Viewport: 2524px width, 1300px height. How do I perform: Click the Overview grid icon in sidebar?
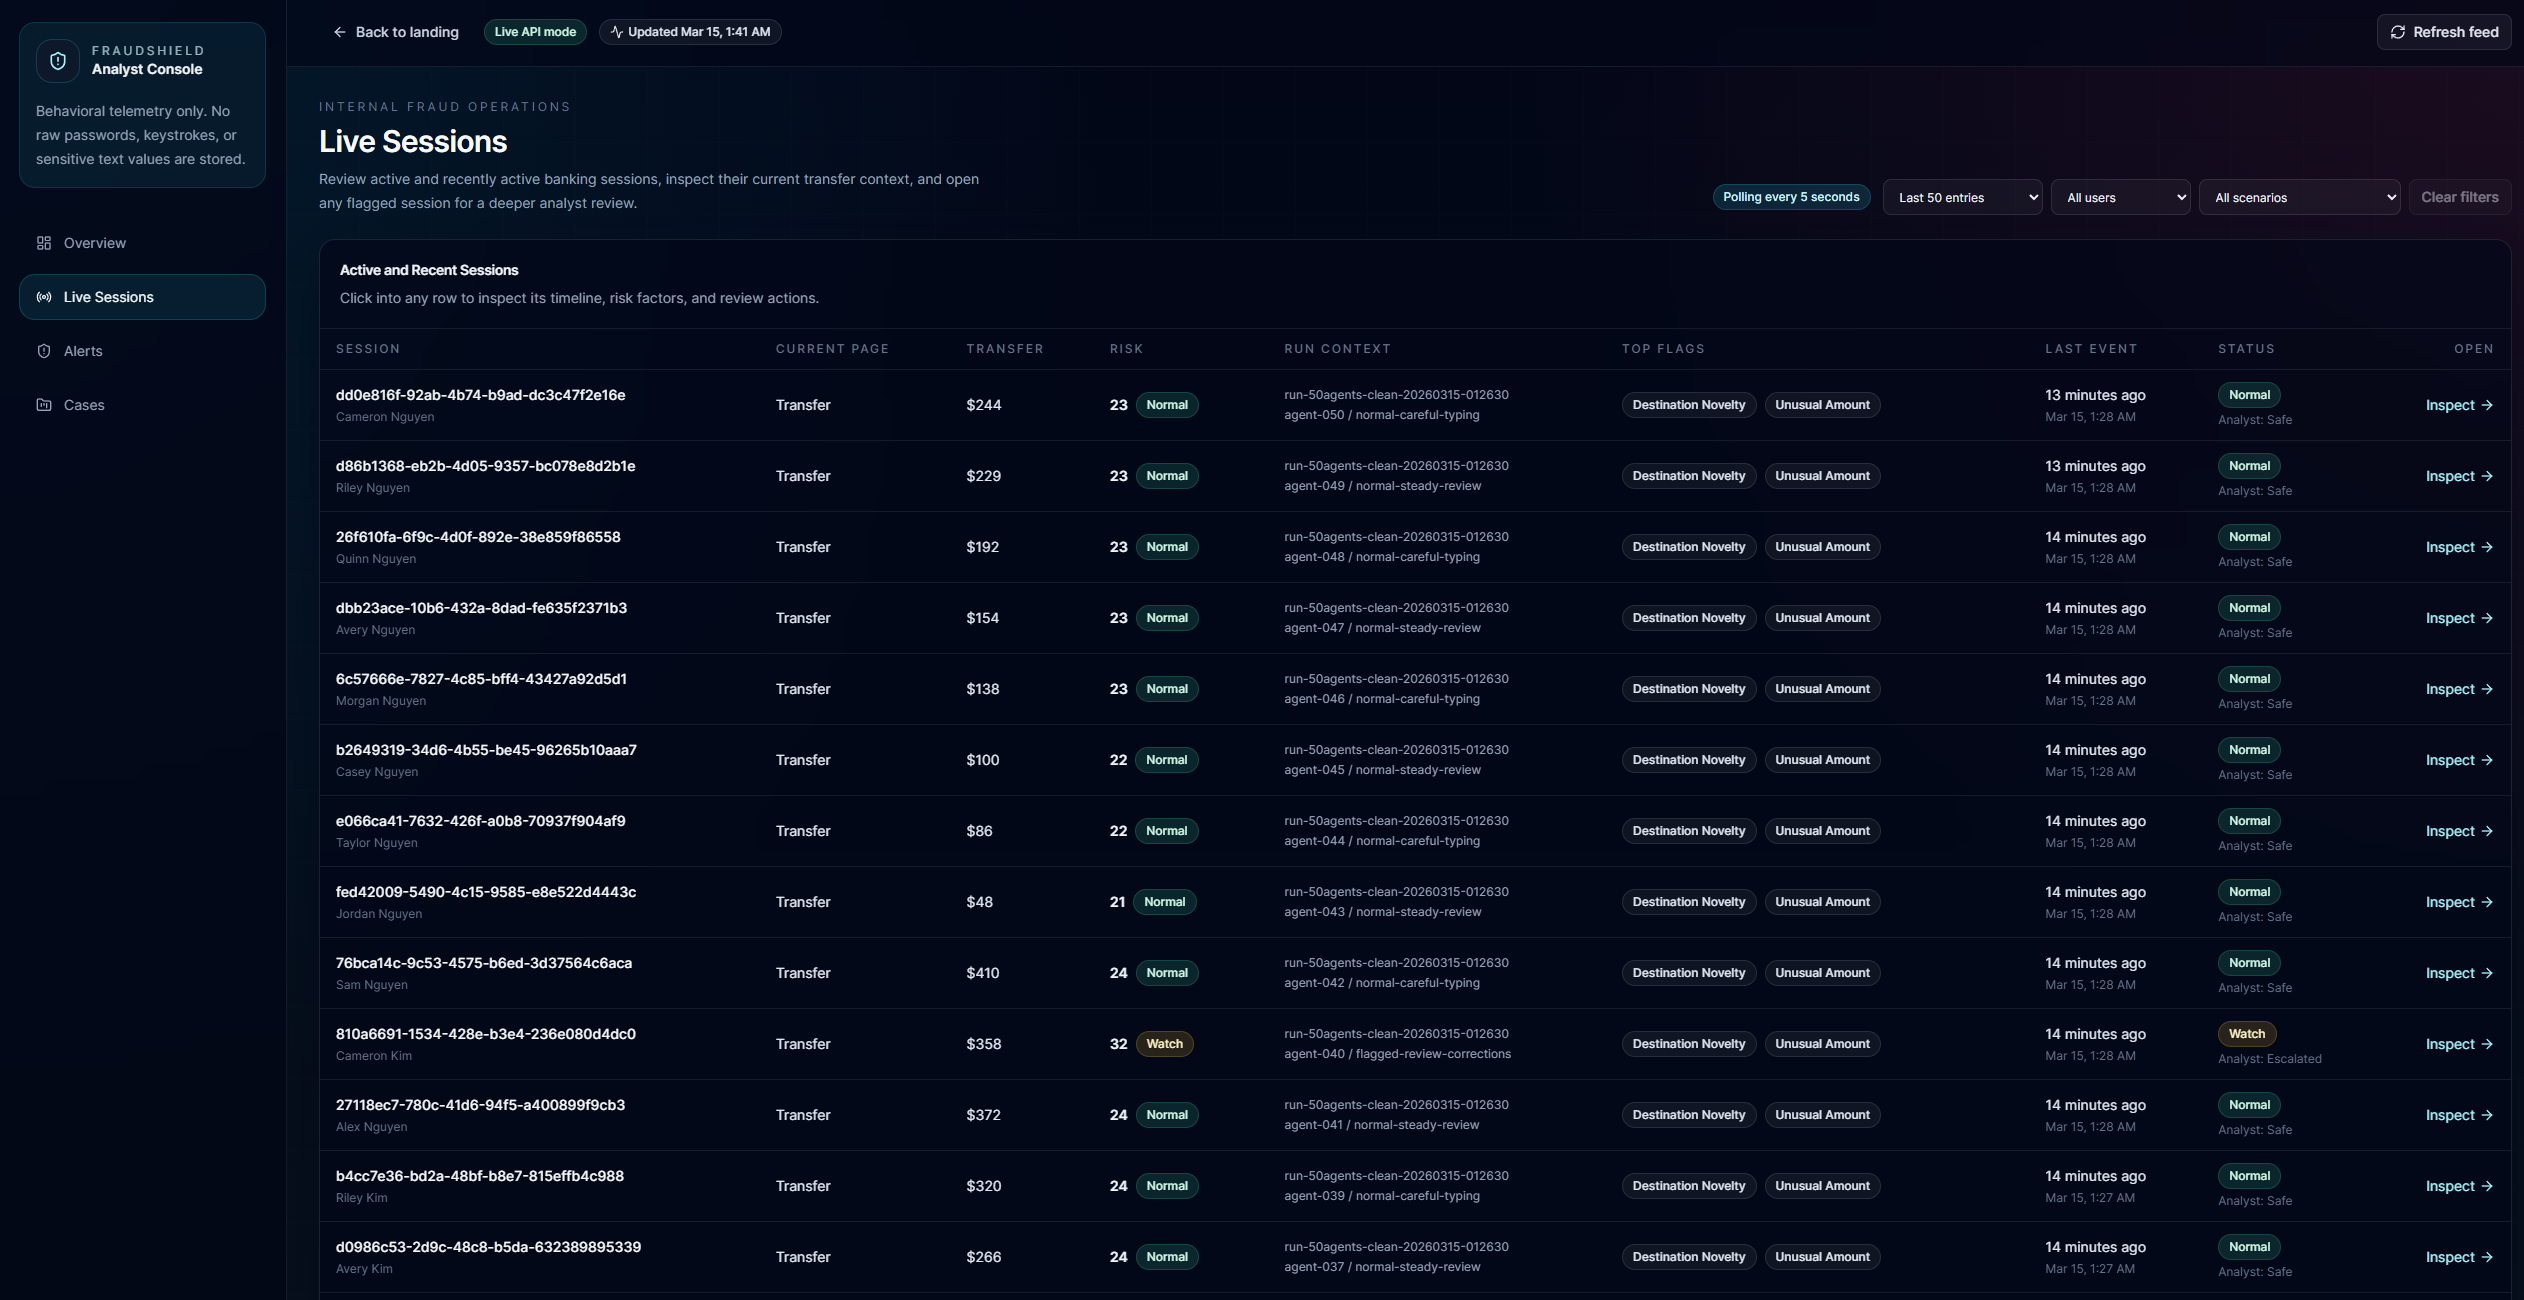[44, 243]
